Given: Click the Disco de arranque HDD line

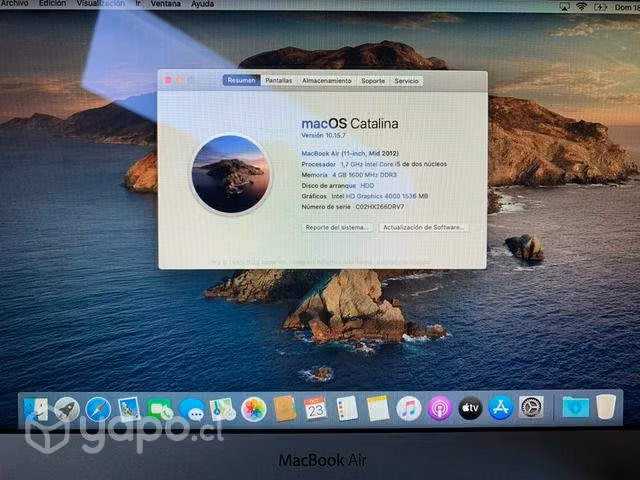Looking at the screenshot, I should [338, 185].
